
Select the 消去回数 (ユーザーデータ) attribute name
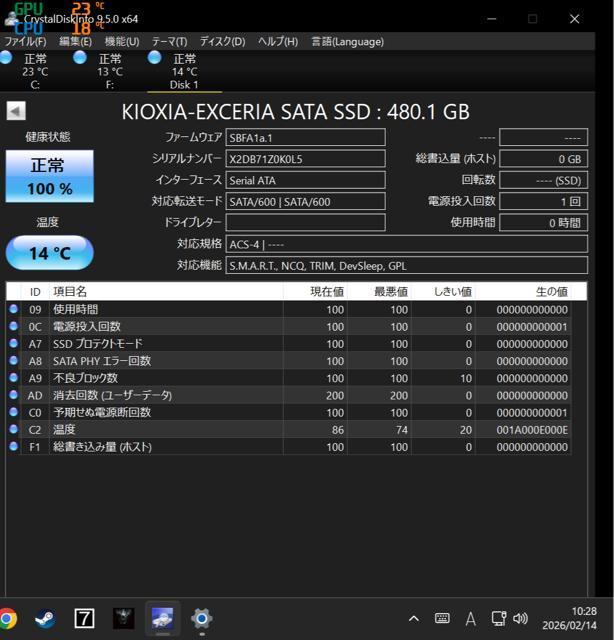click(x=113, y=395)
